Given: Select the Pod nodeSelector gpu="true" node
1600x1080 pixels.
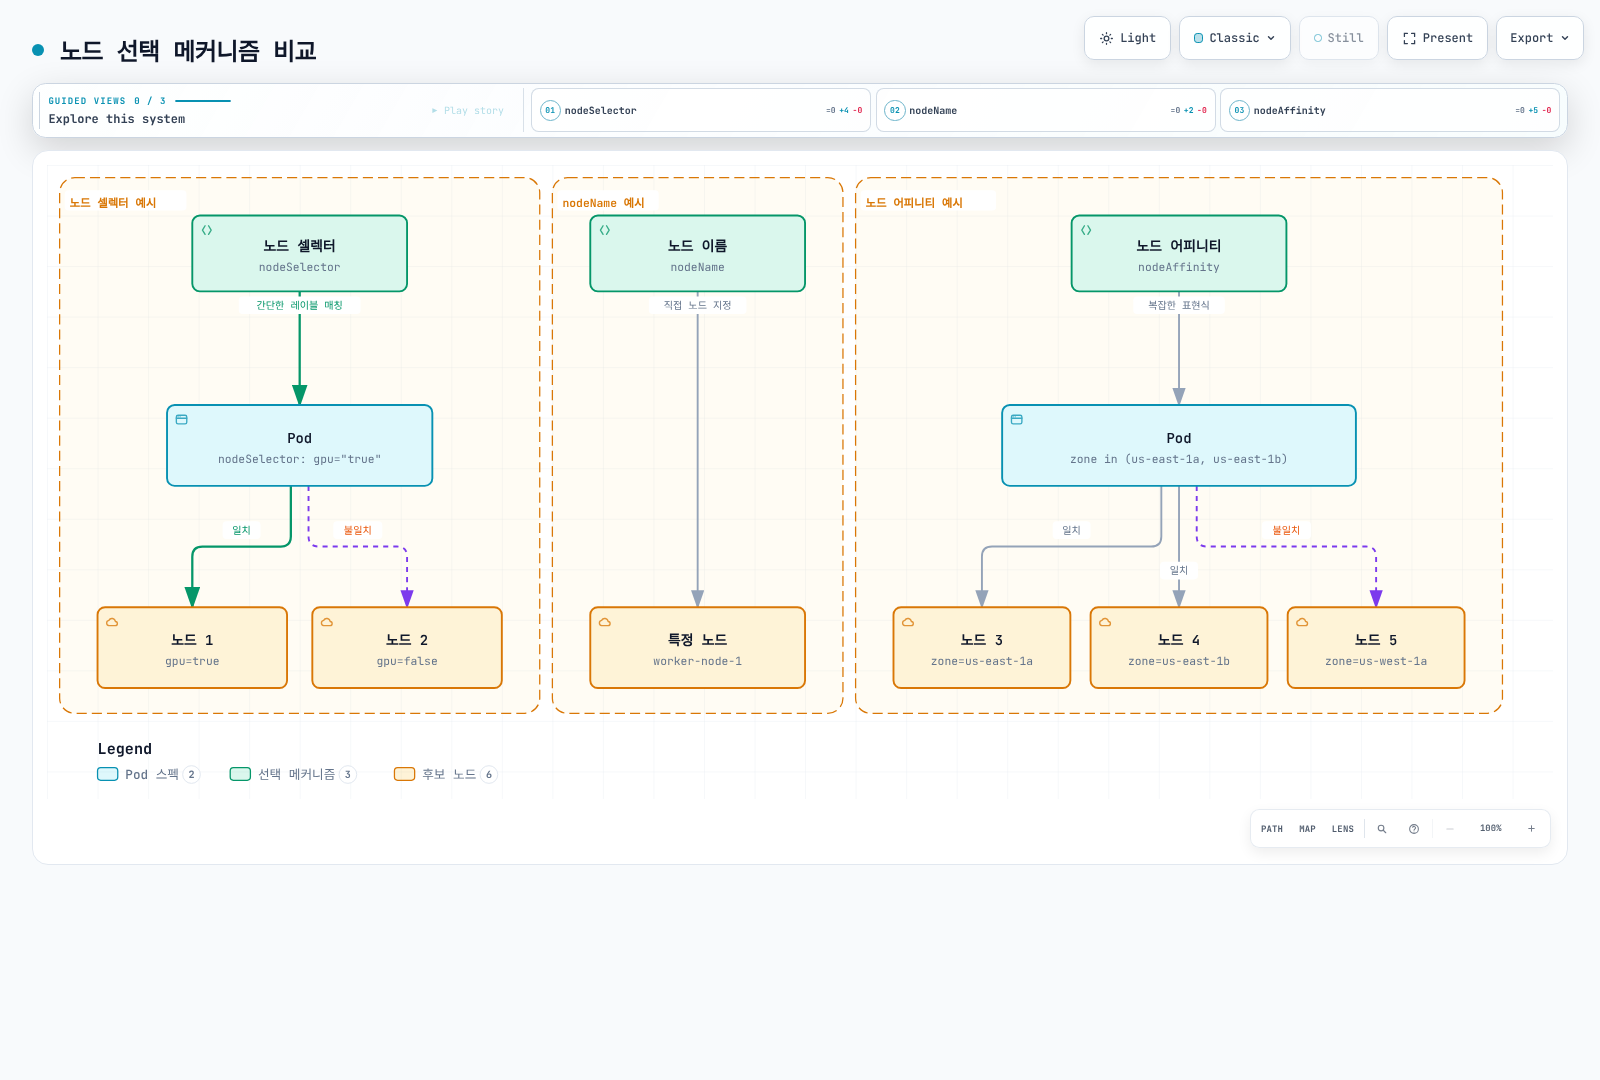Looking at the screenshot, I should coord(300,446).
